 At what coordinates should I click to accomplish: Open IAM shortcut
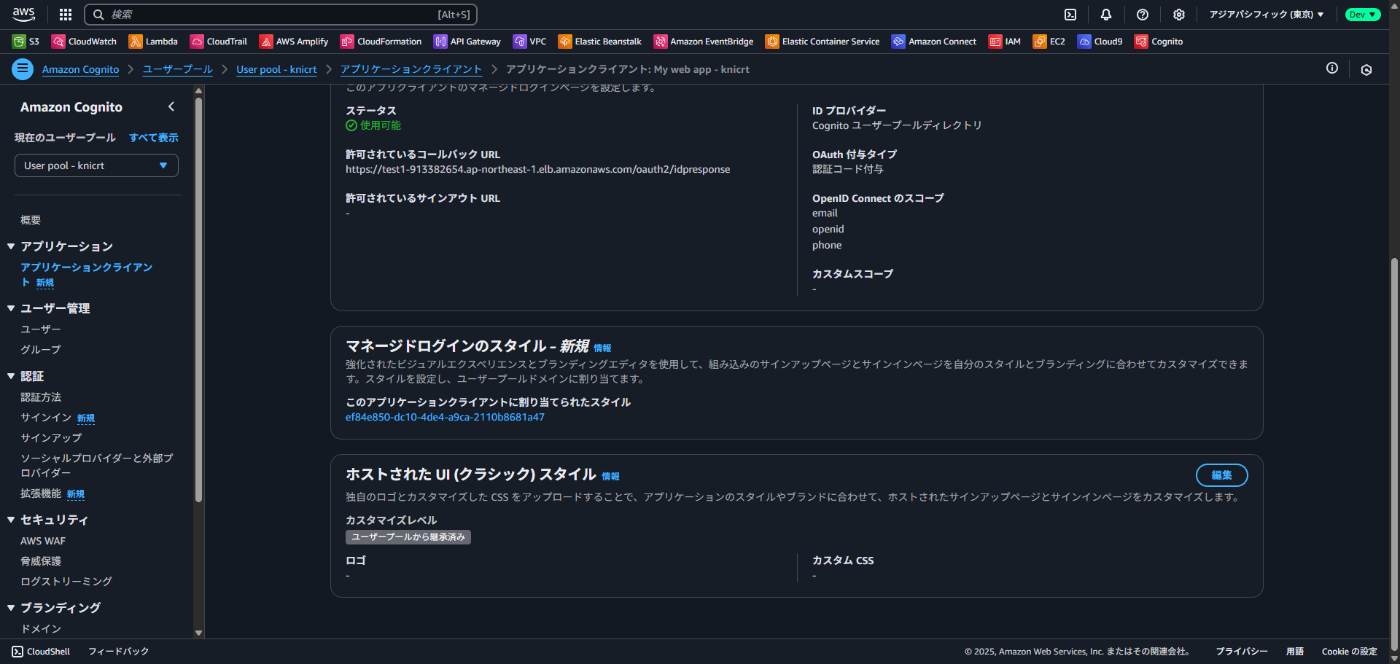(1005, 41)
